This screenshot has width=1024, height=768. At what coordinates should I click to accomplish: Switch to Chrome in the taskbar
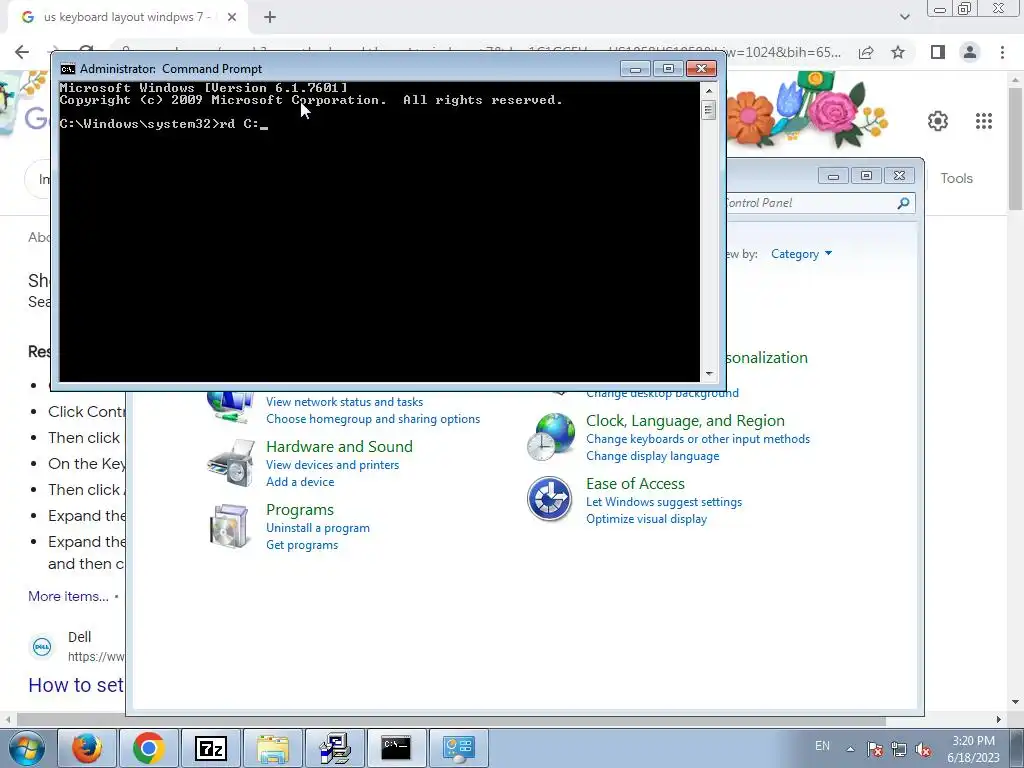148,748
